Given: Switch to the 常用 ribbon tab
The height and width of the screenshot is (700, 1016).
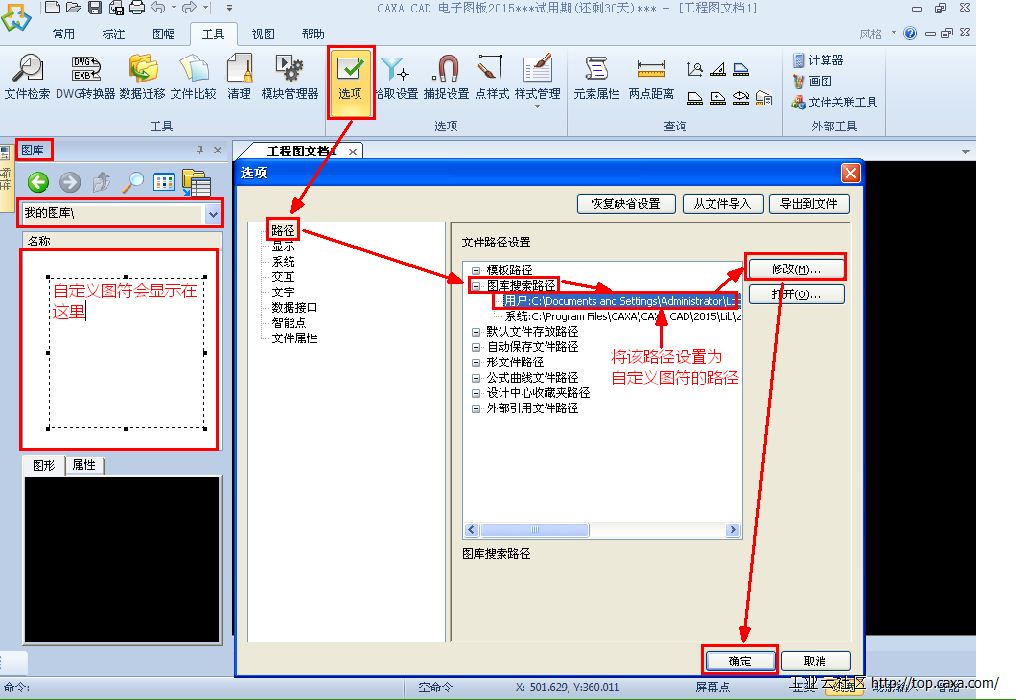Looking at the screenshot, I should click(x=64, y=34).
